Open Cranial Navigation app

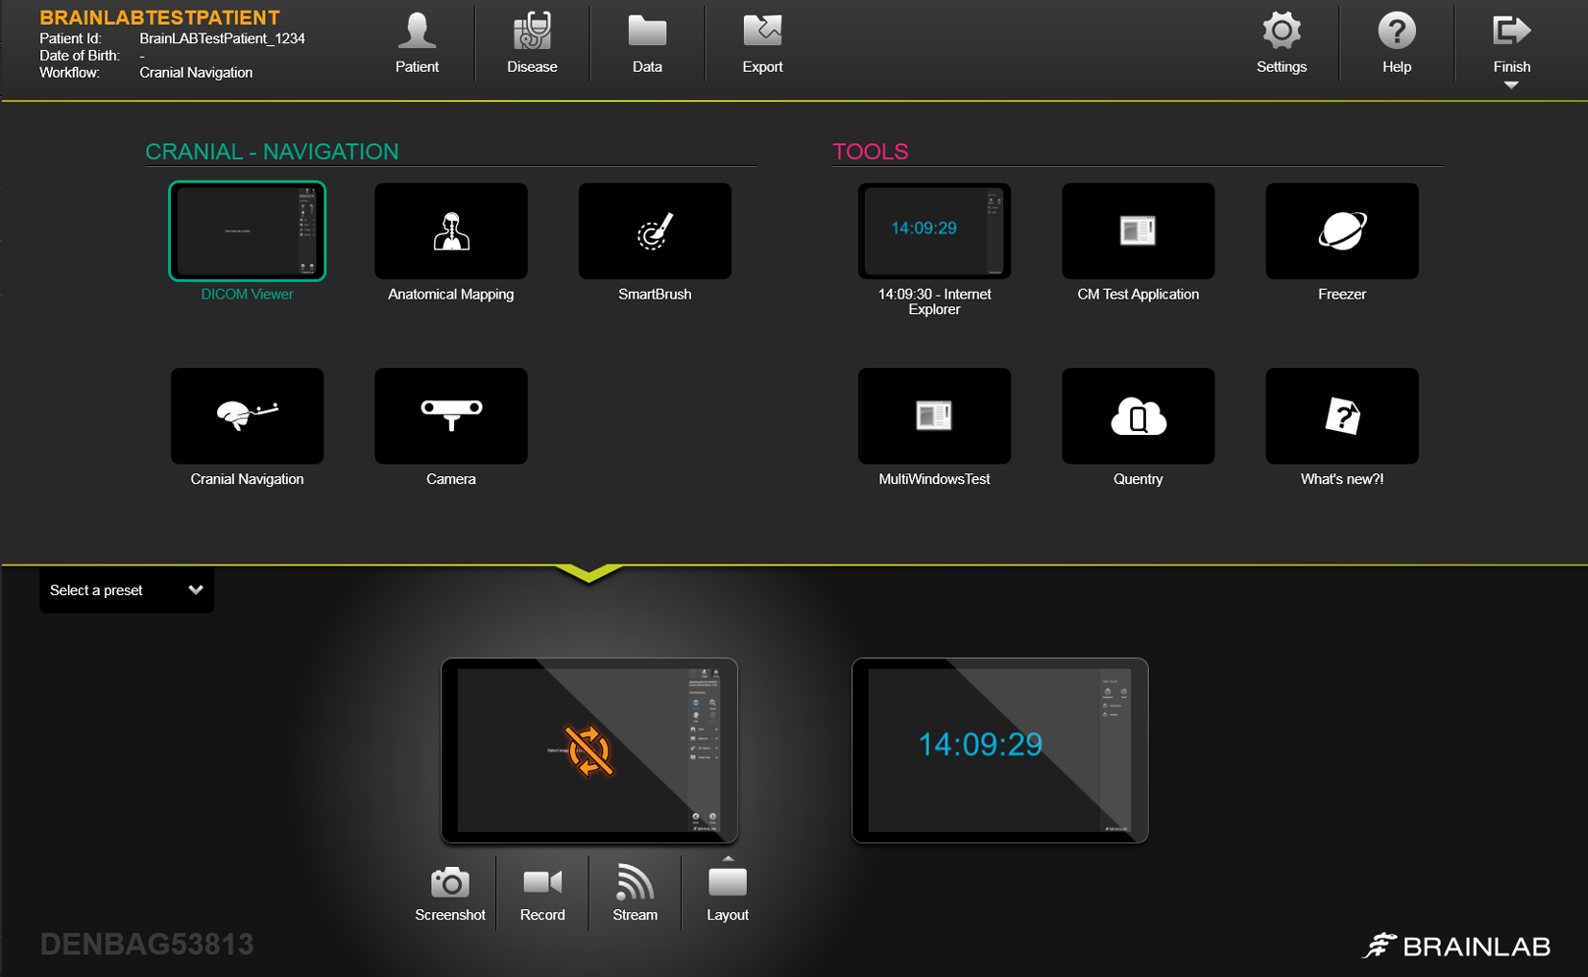point(247,416)
